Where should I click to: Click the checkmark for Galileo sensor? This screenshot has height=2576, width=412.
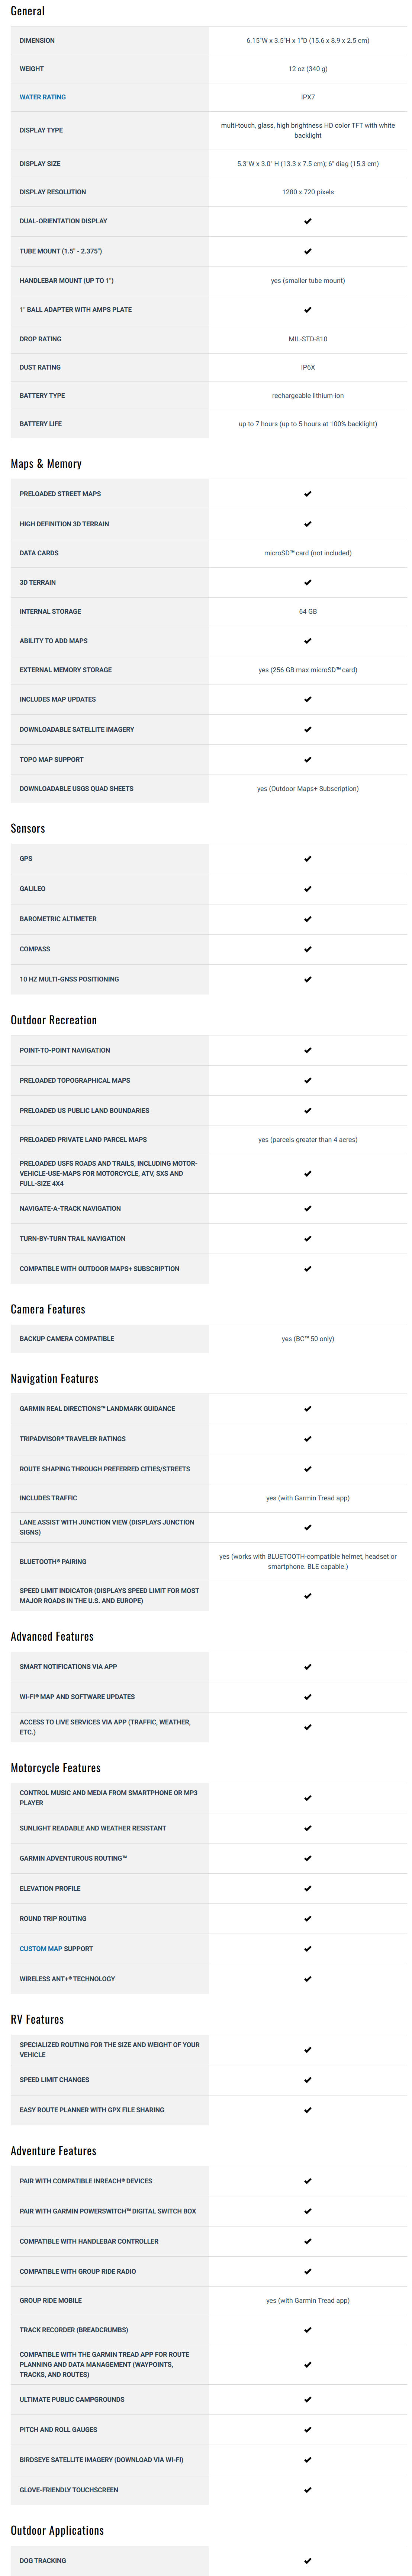pos(307,889)
